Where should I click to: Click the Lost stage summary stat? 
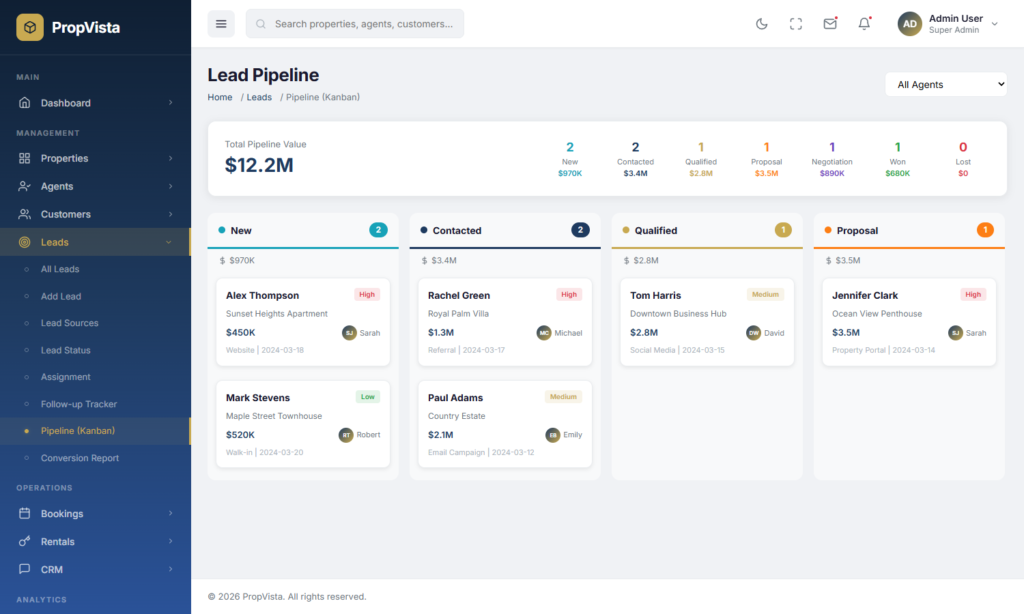(x=963, y=159)
